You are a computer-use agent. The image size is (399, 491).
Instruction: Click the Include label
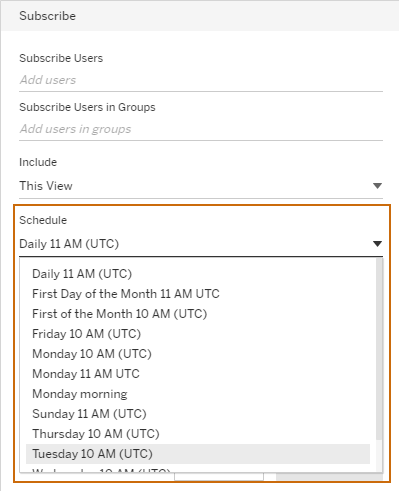click(x=38, y=162)
